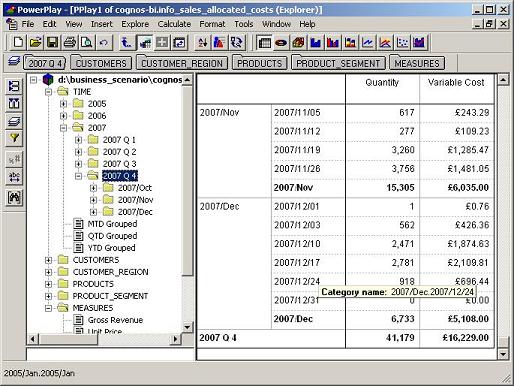The height and width of the screenshot is (386, 514).
Task: Select the single line chart display icon
Action: 368,42
